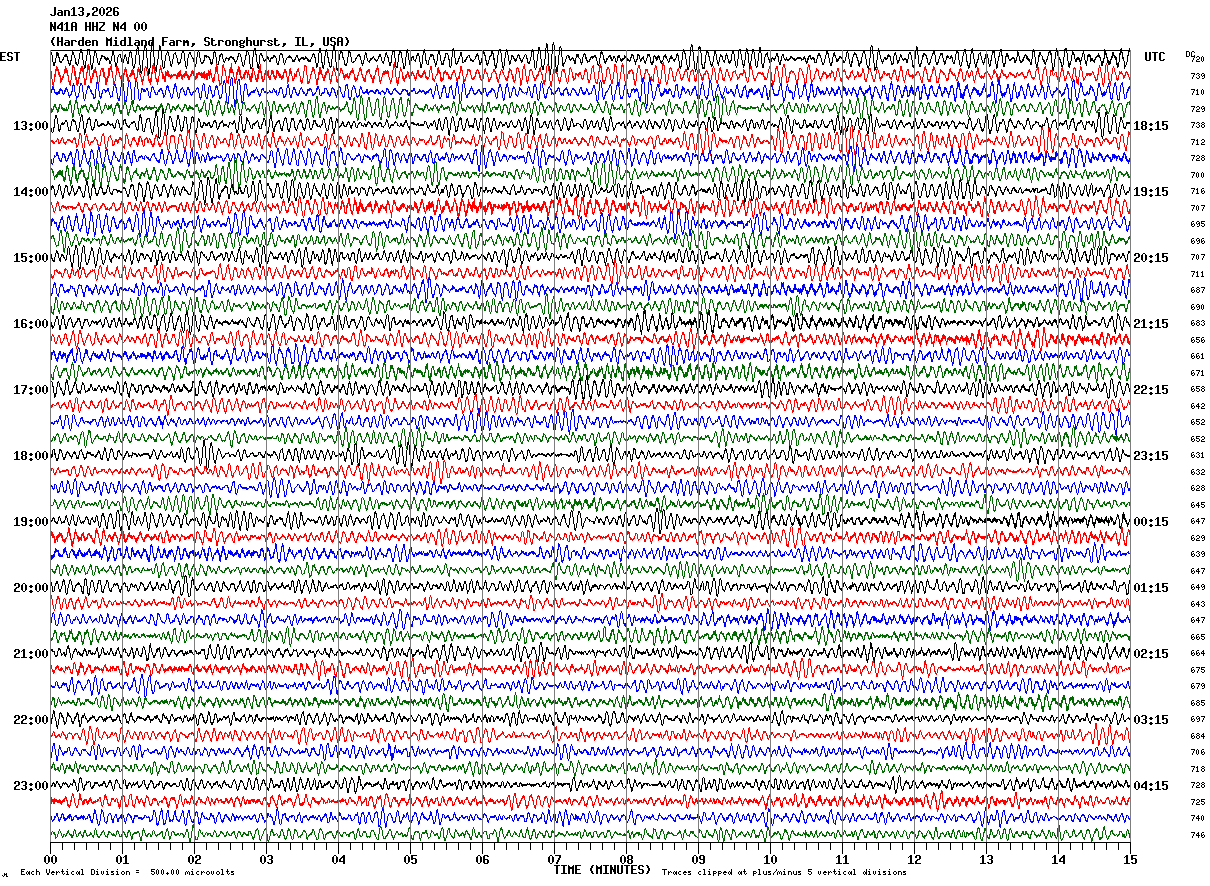Screen dimensions: 1210x886
Task: Click the DC offset value "671"
Action: pos(1197,373)
